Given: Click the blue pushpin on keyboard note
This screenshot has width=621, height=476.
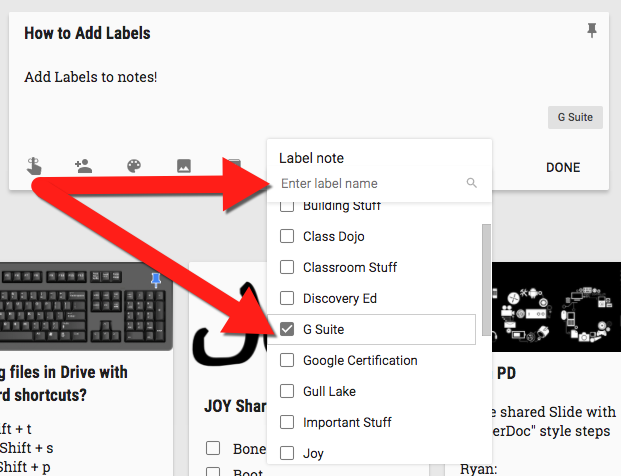Looking at the screenshot, I should (x=156, y=279).
